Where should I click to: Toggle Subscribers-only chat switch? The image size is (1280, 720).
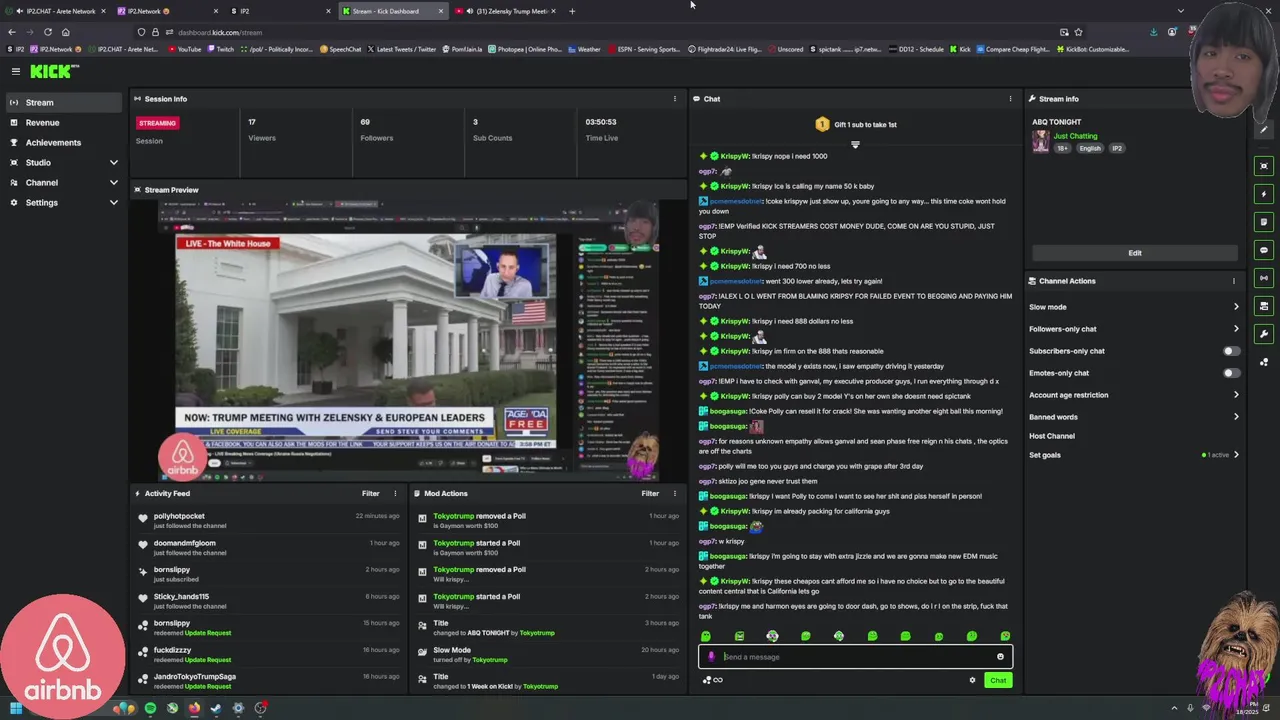[1232, 351]
